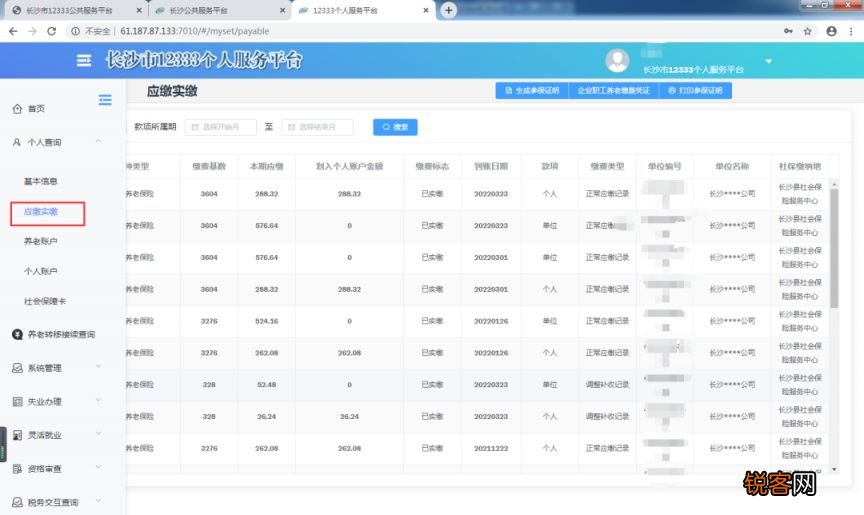The image size is (864, 515).
Task: Click the icon beside 养老转移接续查询
Action: tap(17, 334)
